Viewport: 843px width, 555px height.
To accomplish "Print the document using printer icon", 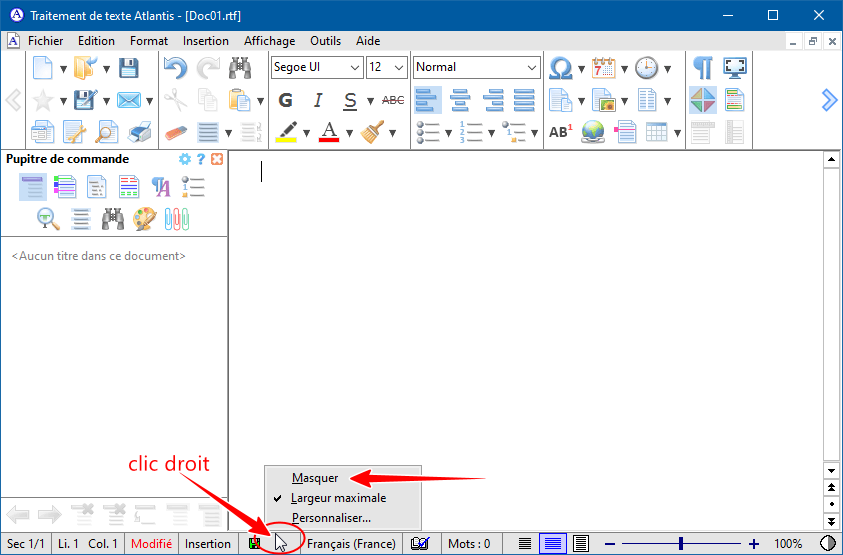I will pos(140,132).
